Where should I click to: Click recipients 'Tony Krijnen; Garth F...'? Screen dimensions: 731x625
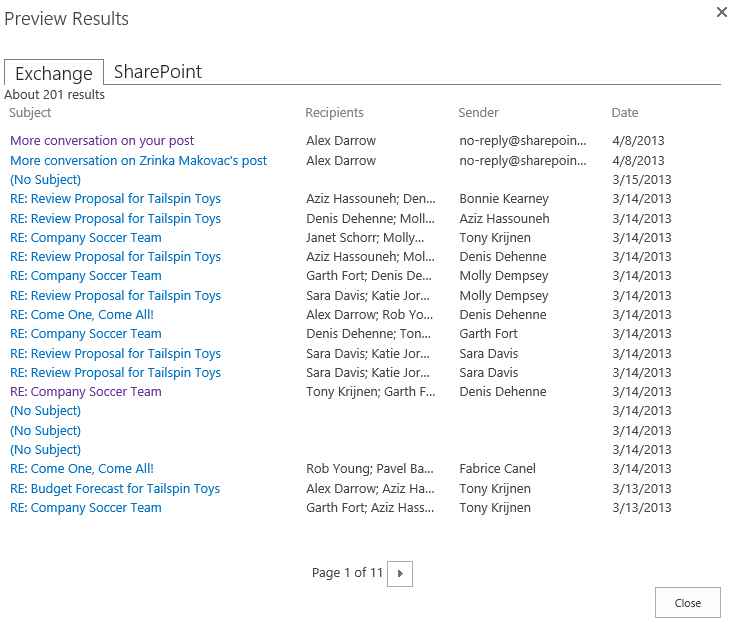tap(371, 391)
